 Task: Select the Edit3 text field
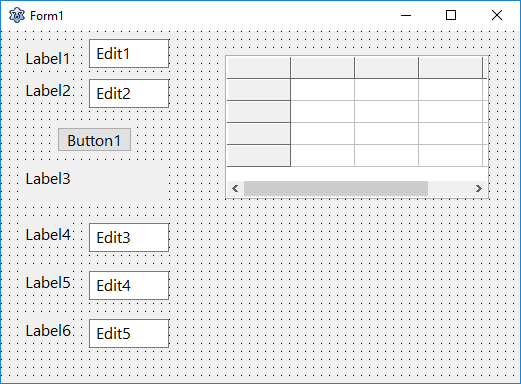[129, 238]
